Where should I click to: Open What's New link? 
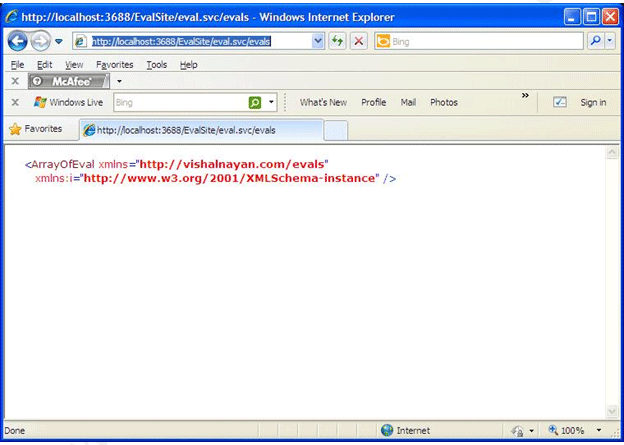[323, 102]
